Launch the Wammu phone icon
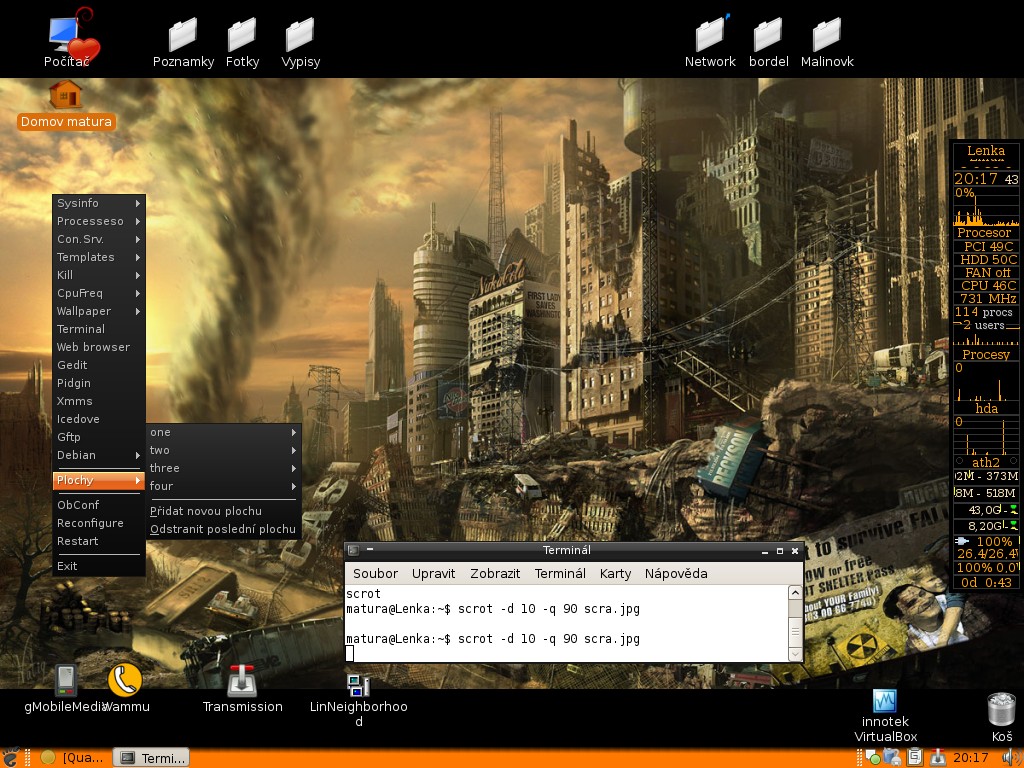The image size is (1024, 768). [125, 688]
